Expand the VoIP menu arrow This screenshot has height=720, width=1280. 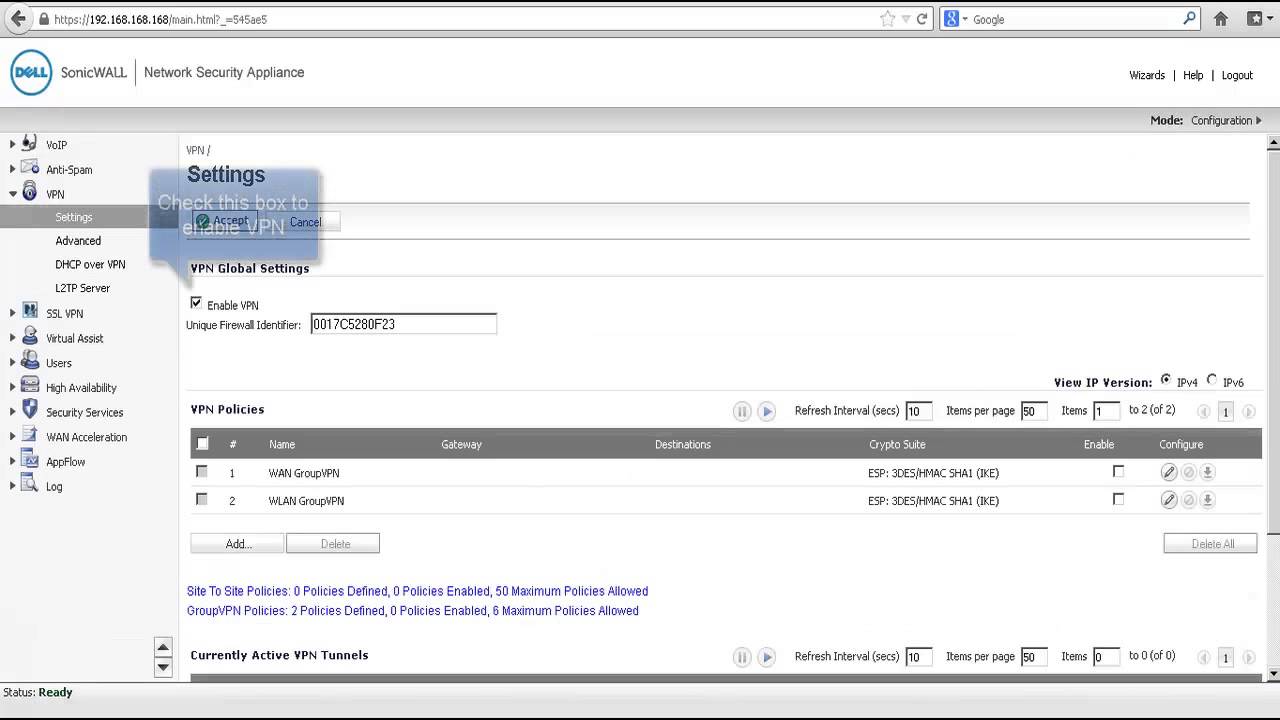coord(13,145)
